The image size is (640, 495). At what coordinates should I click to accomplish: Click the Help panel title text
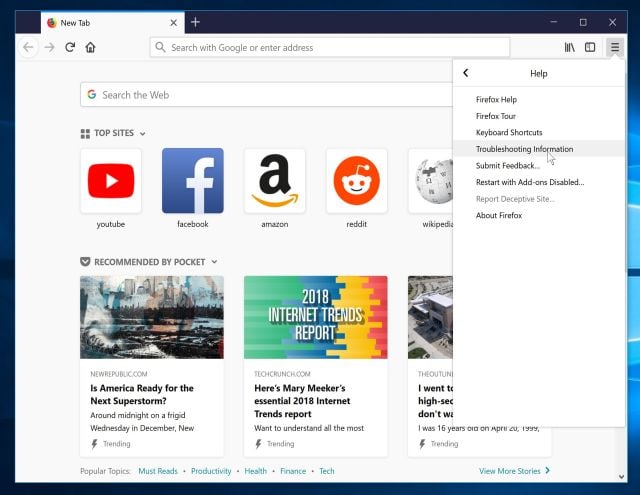pos(539,73)
